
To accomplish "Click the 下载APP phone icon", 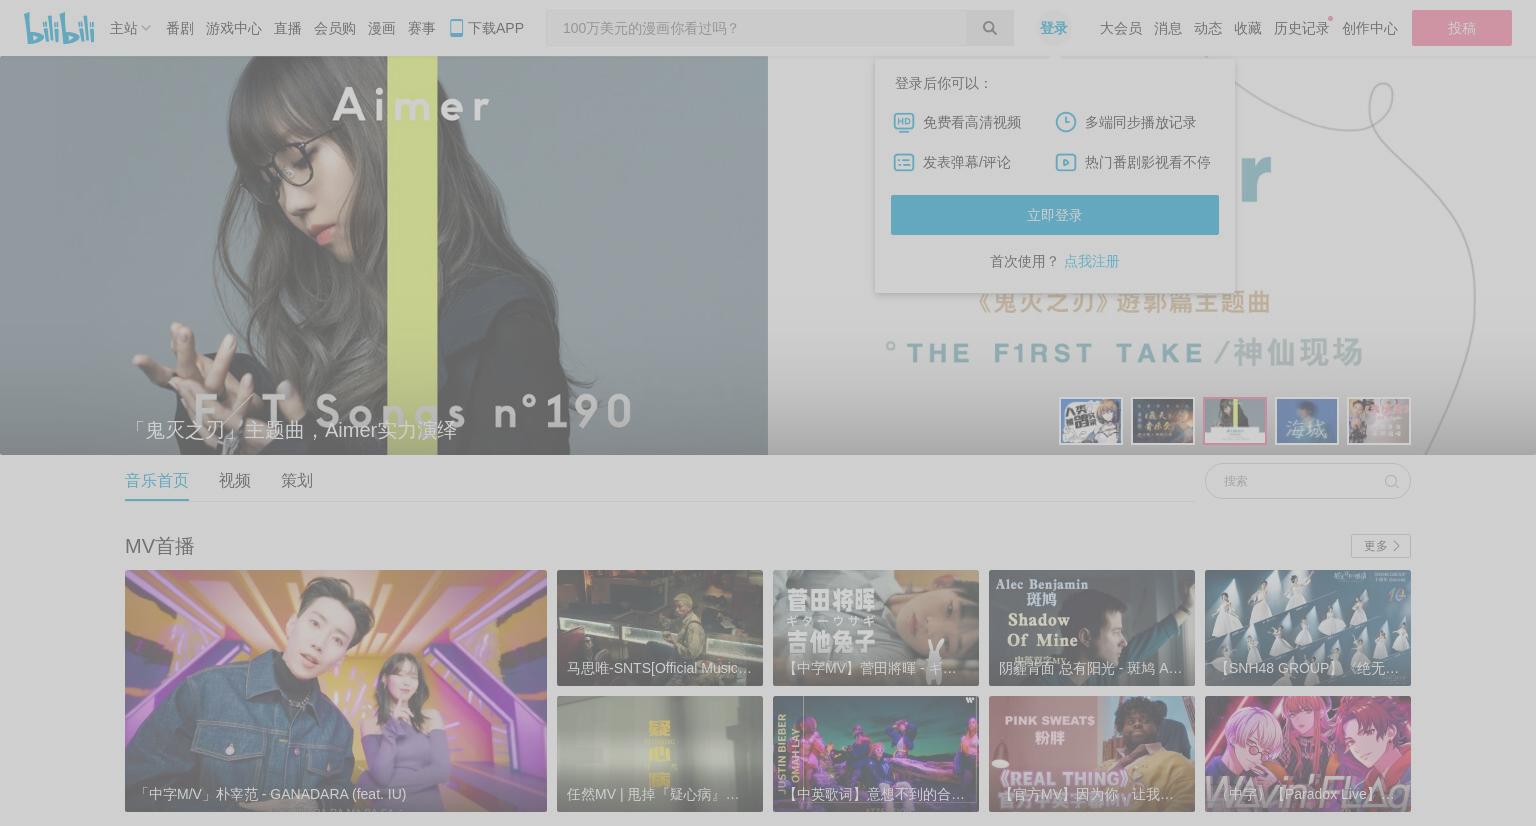I will (x=456, y=28).
